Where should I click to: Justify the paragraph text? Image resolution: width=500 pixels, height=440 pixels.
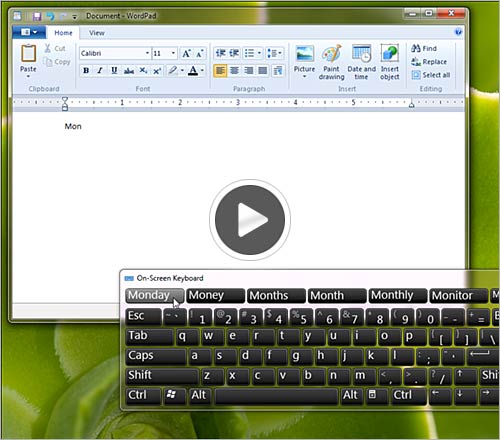[x=263, y=71]
